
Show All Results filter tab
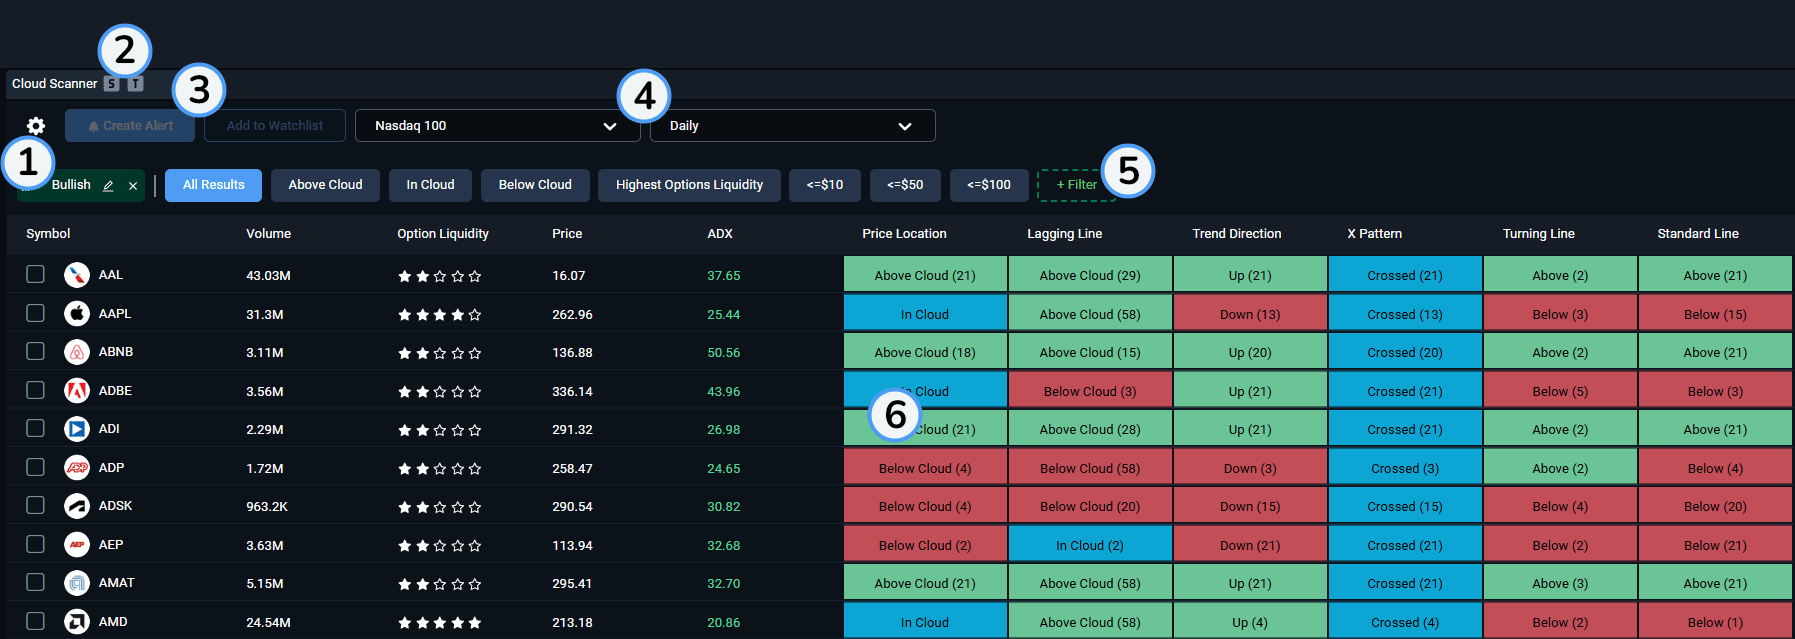213,185
